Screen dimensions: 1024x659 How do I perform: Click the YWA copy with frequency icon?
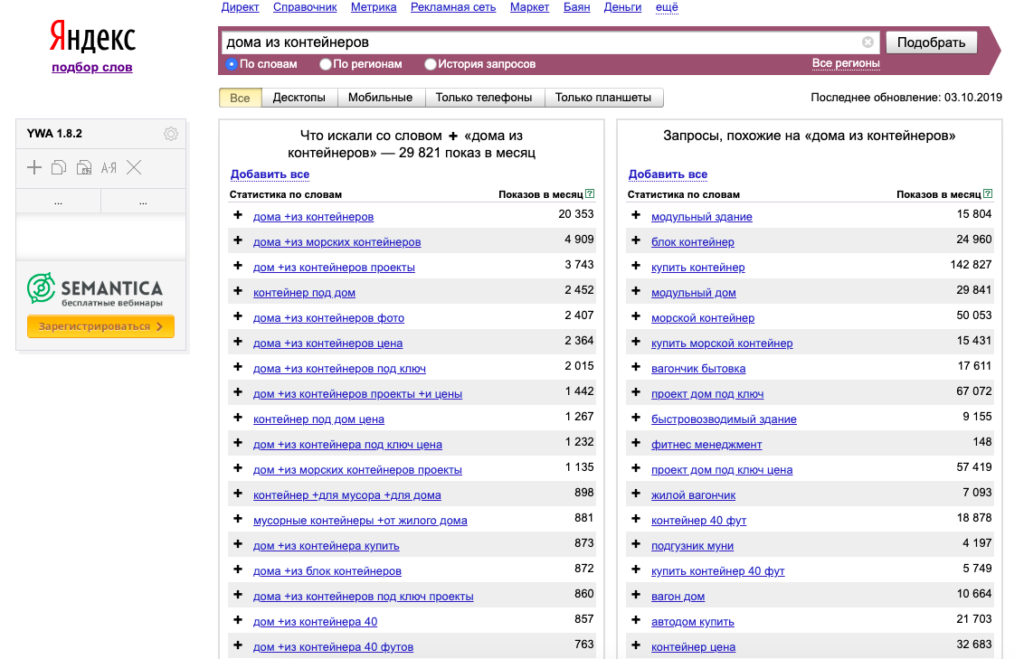(84, 168)
